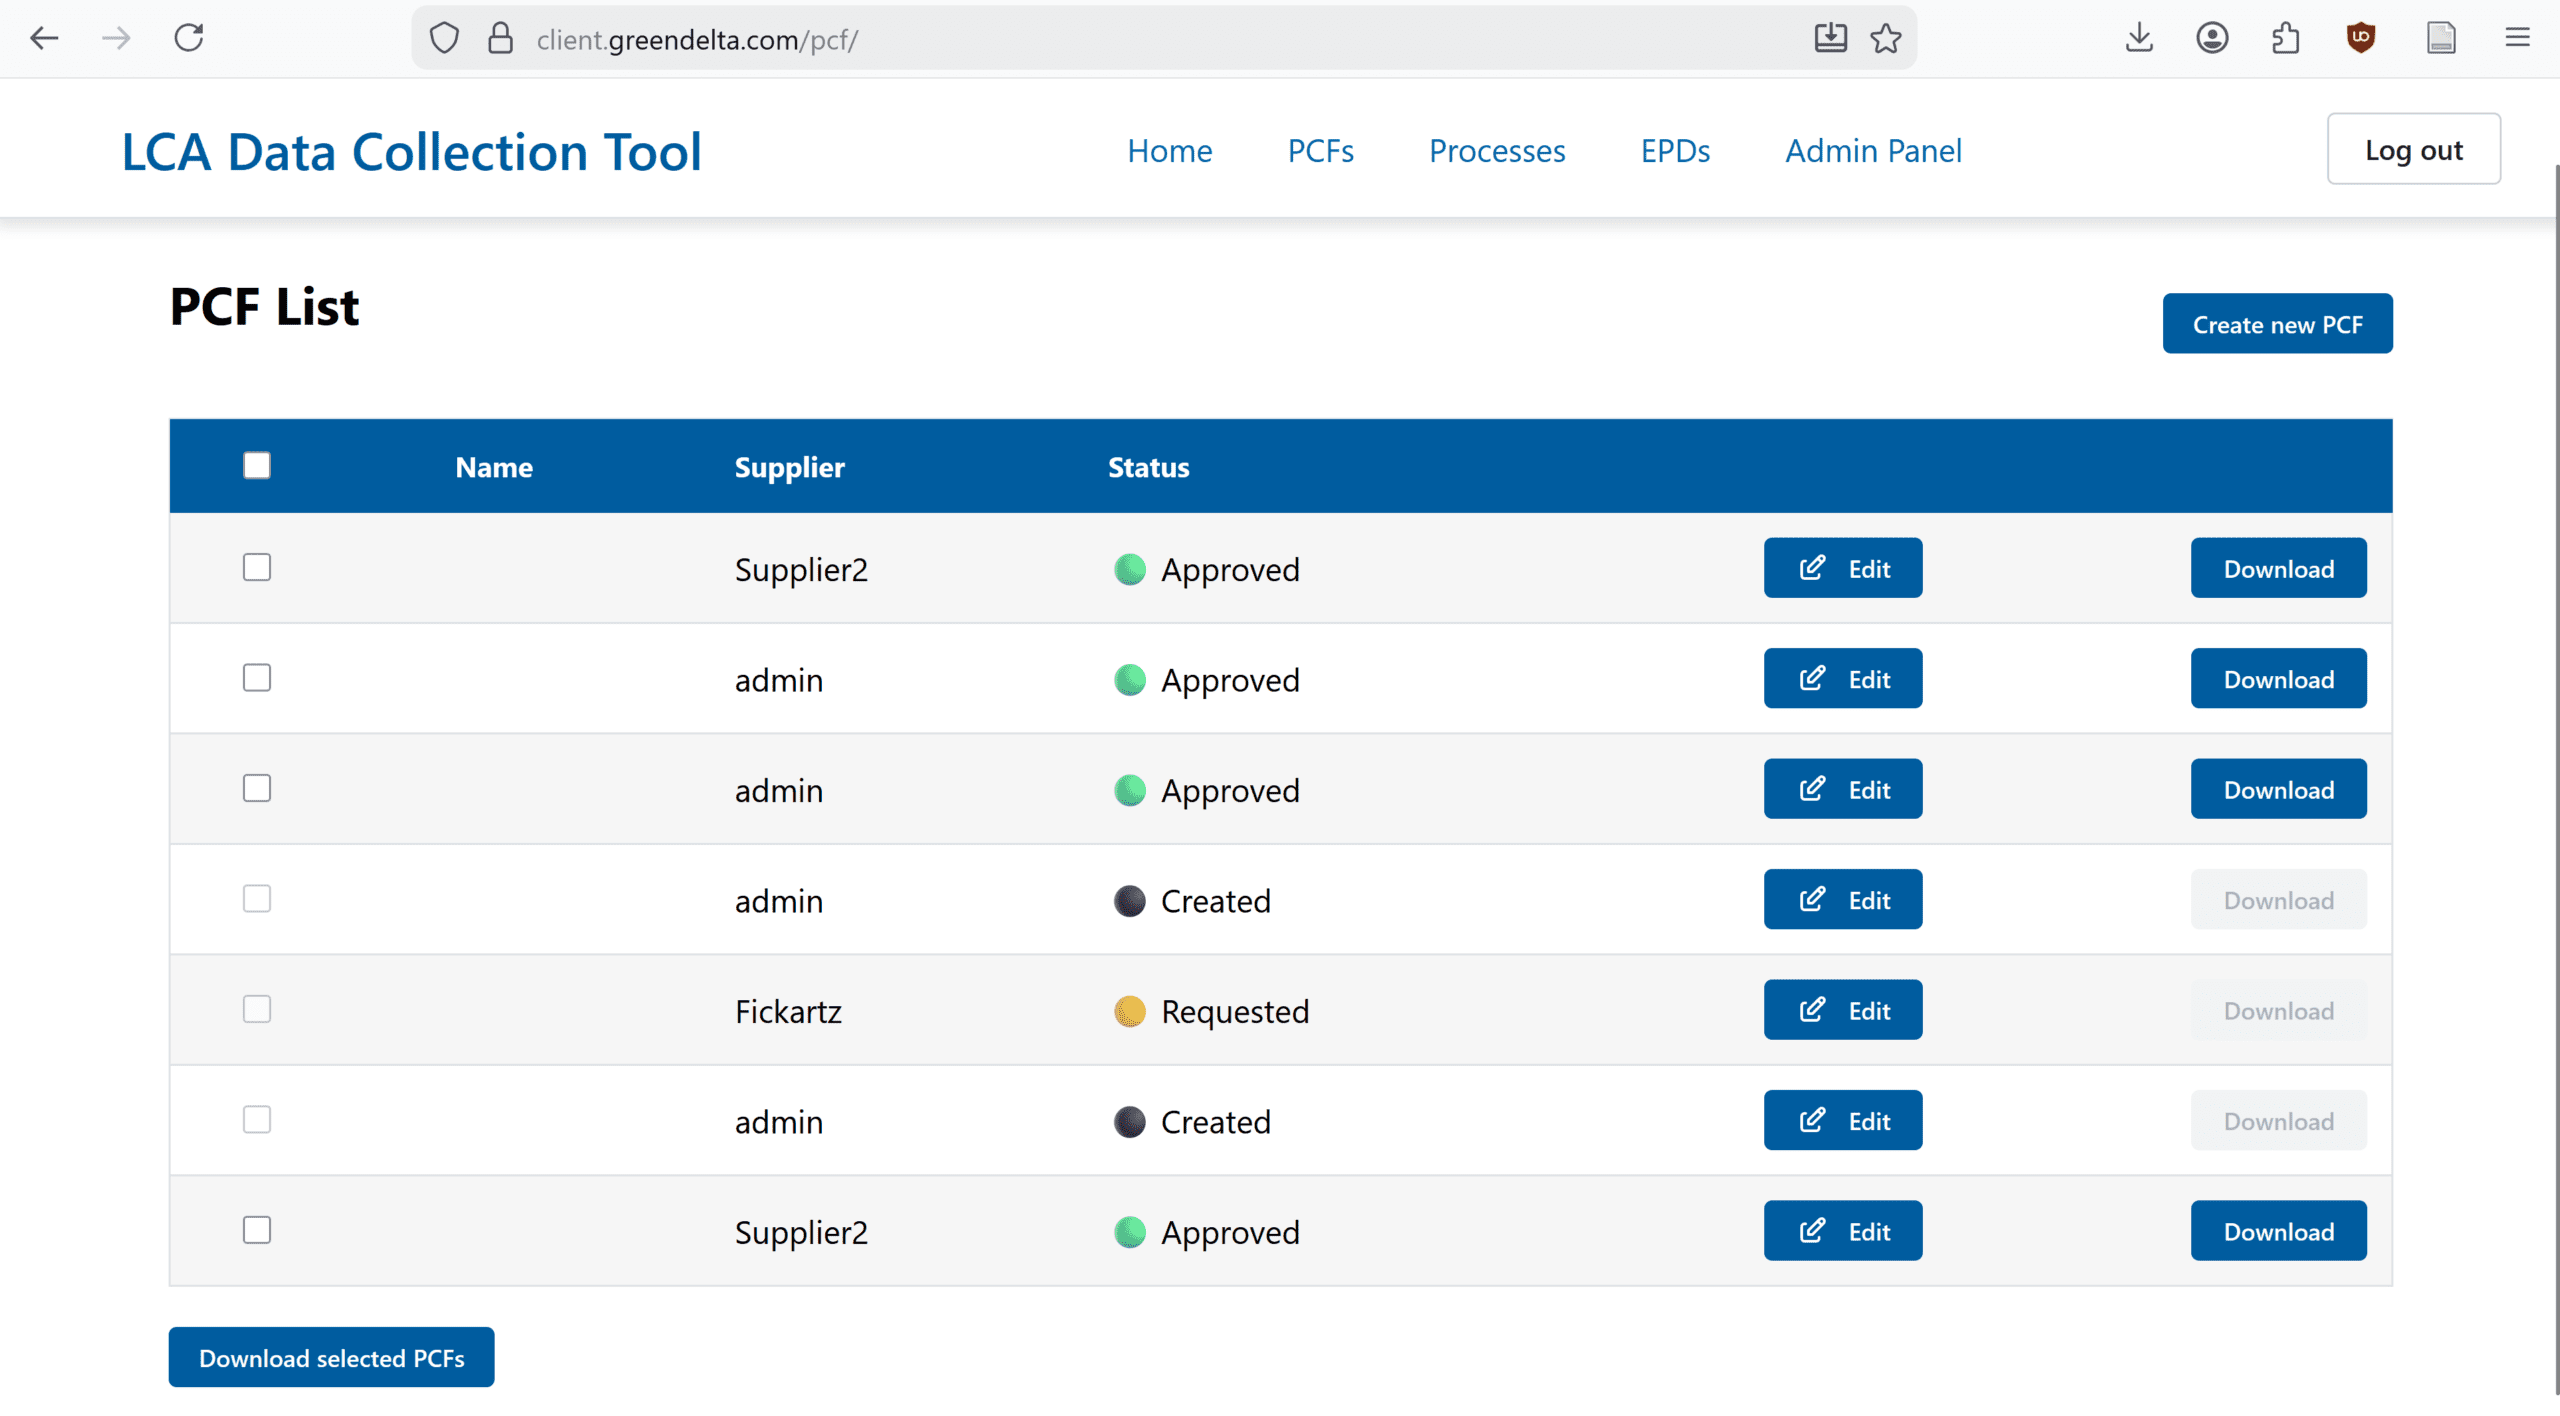Select the checkbox in the Fickartz row

click(x=257, y=1010)
